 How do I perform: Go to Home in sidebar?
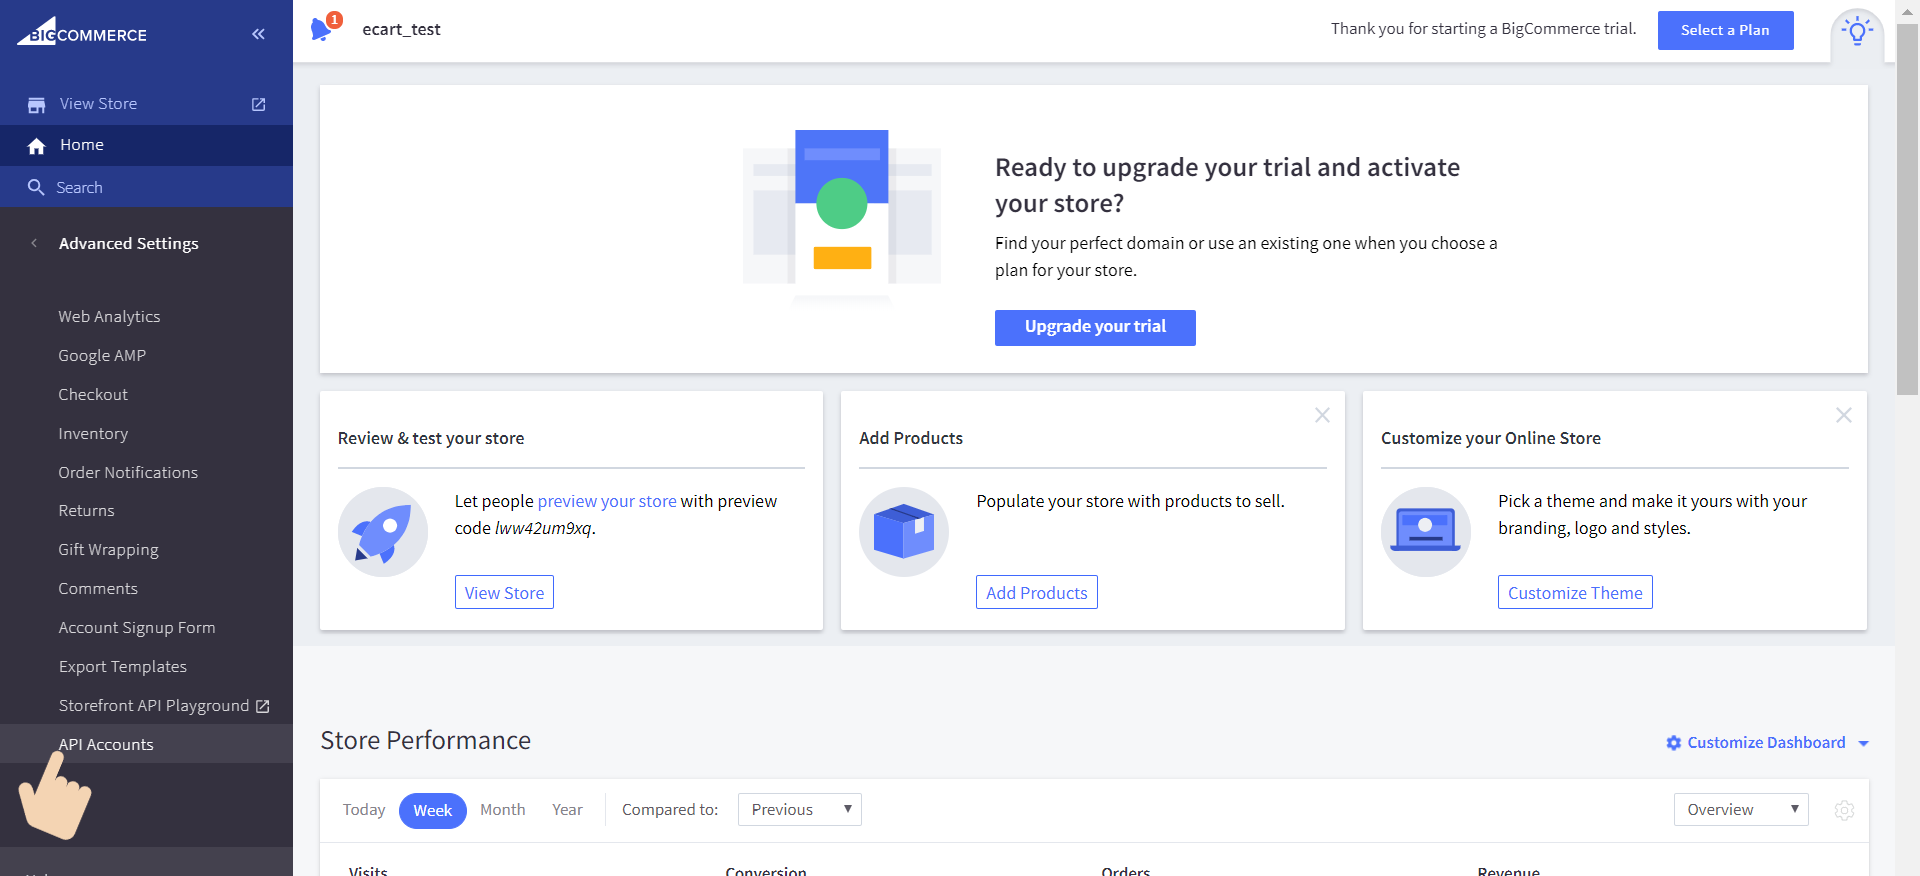point(146,145)
